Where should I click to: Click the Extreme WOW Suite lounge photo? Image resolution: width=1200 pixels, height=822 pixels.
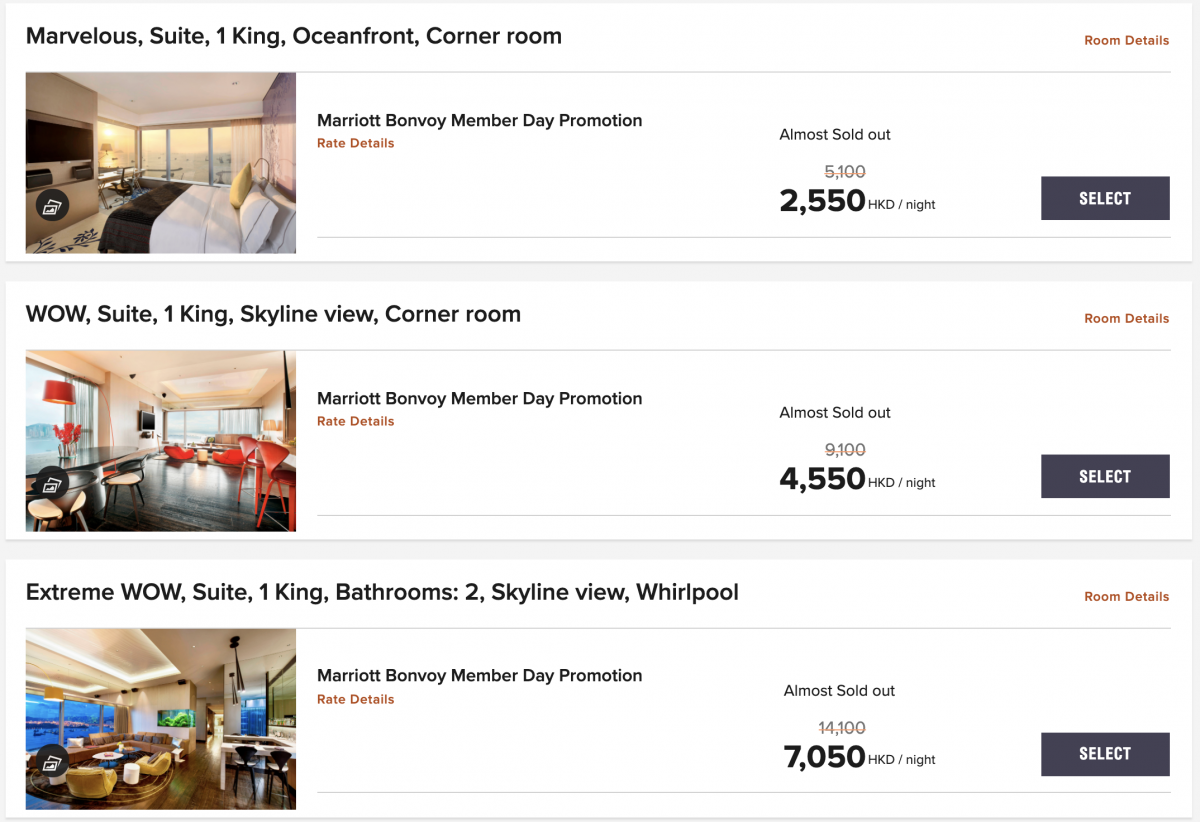pos(161,719)
